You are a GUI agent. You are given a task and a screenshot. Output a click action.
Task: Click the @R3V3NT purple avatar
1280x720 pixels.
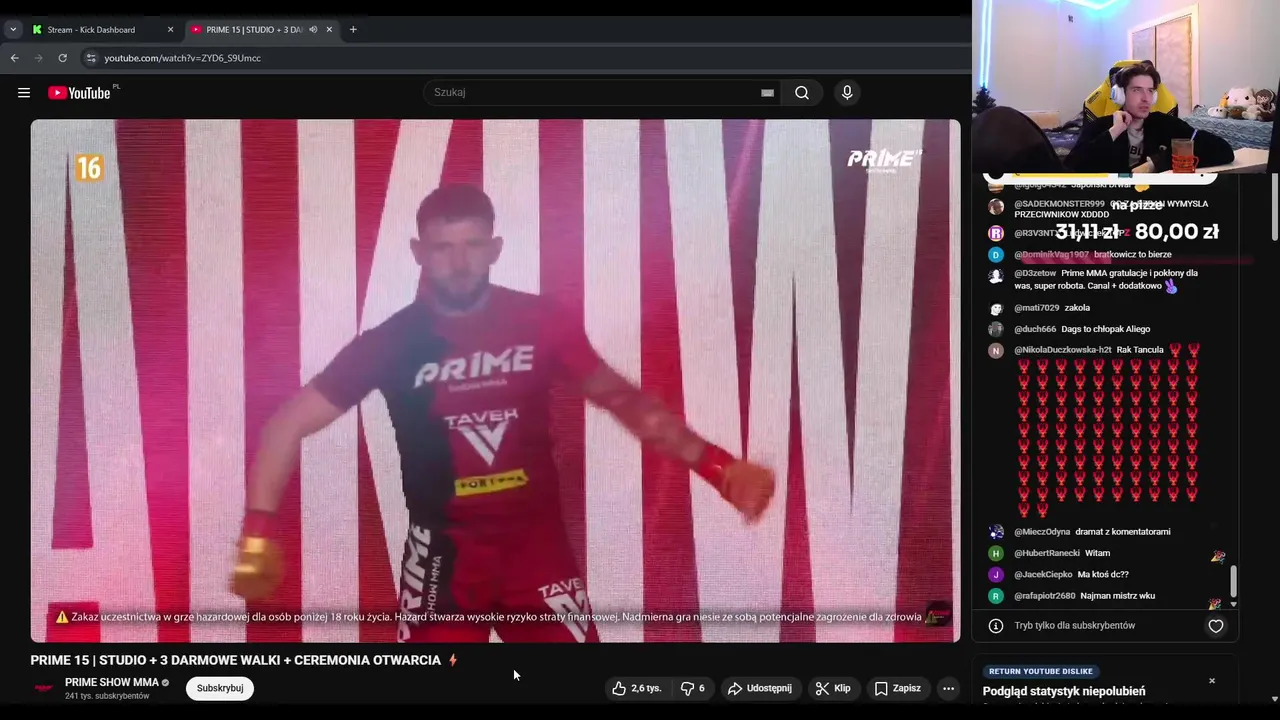point(996,233)
